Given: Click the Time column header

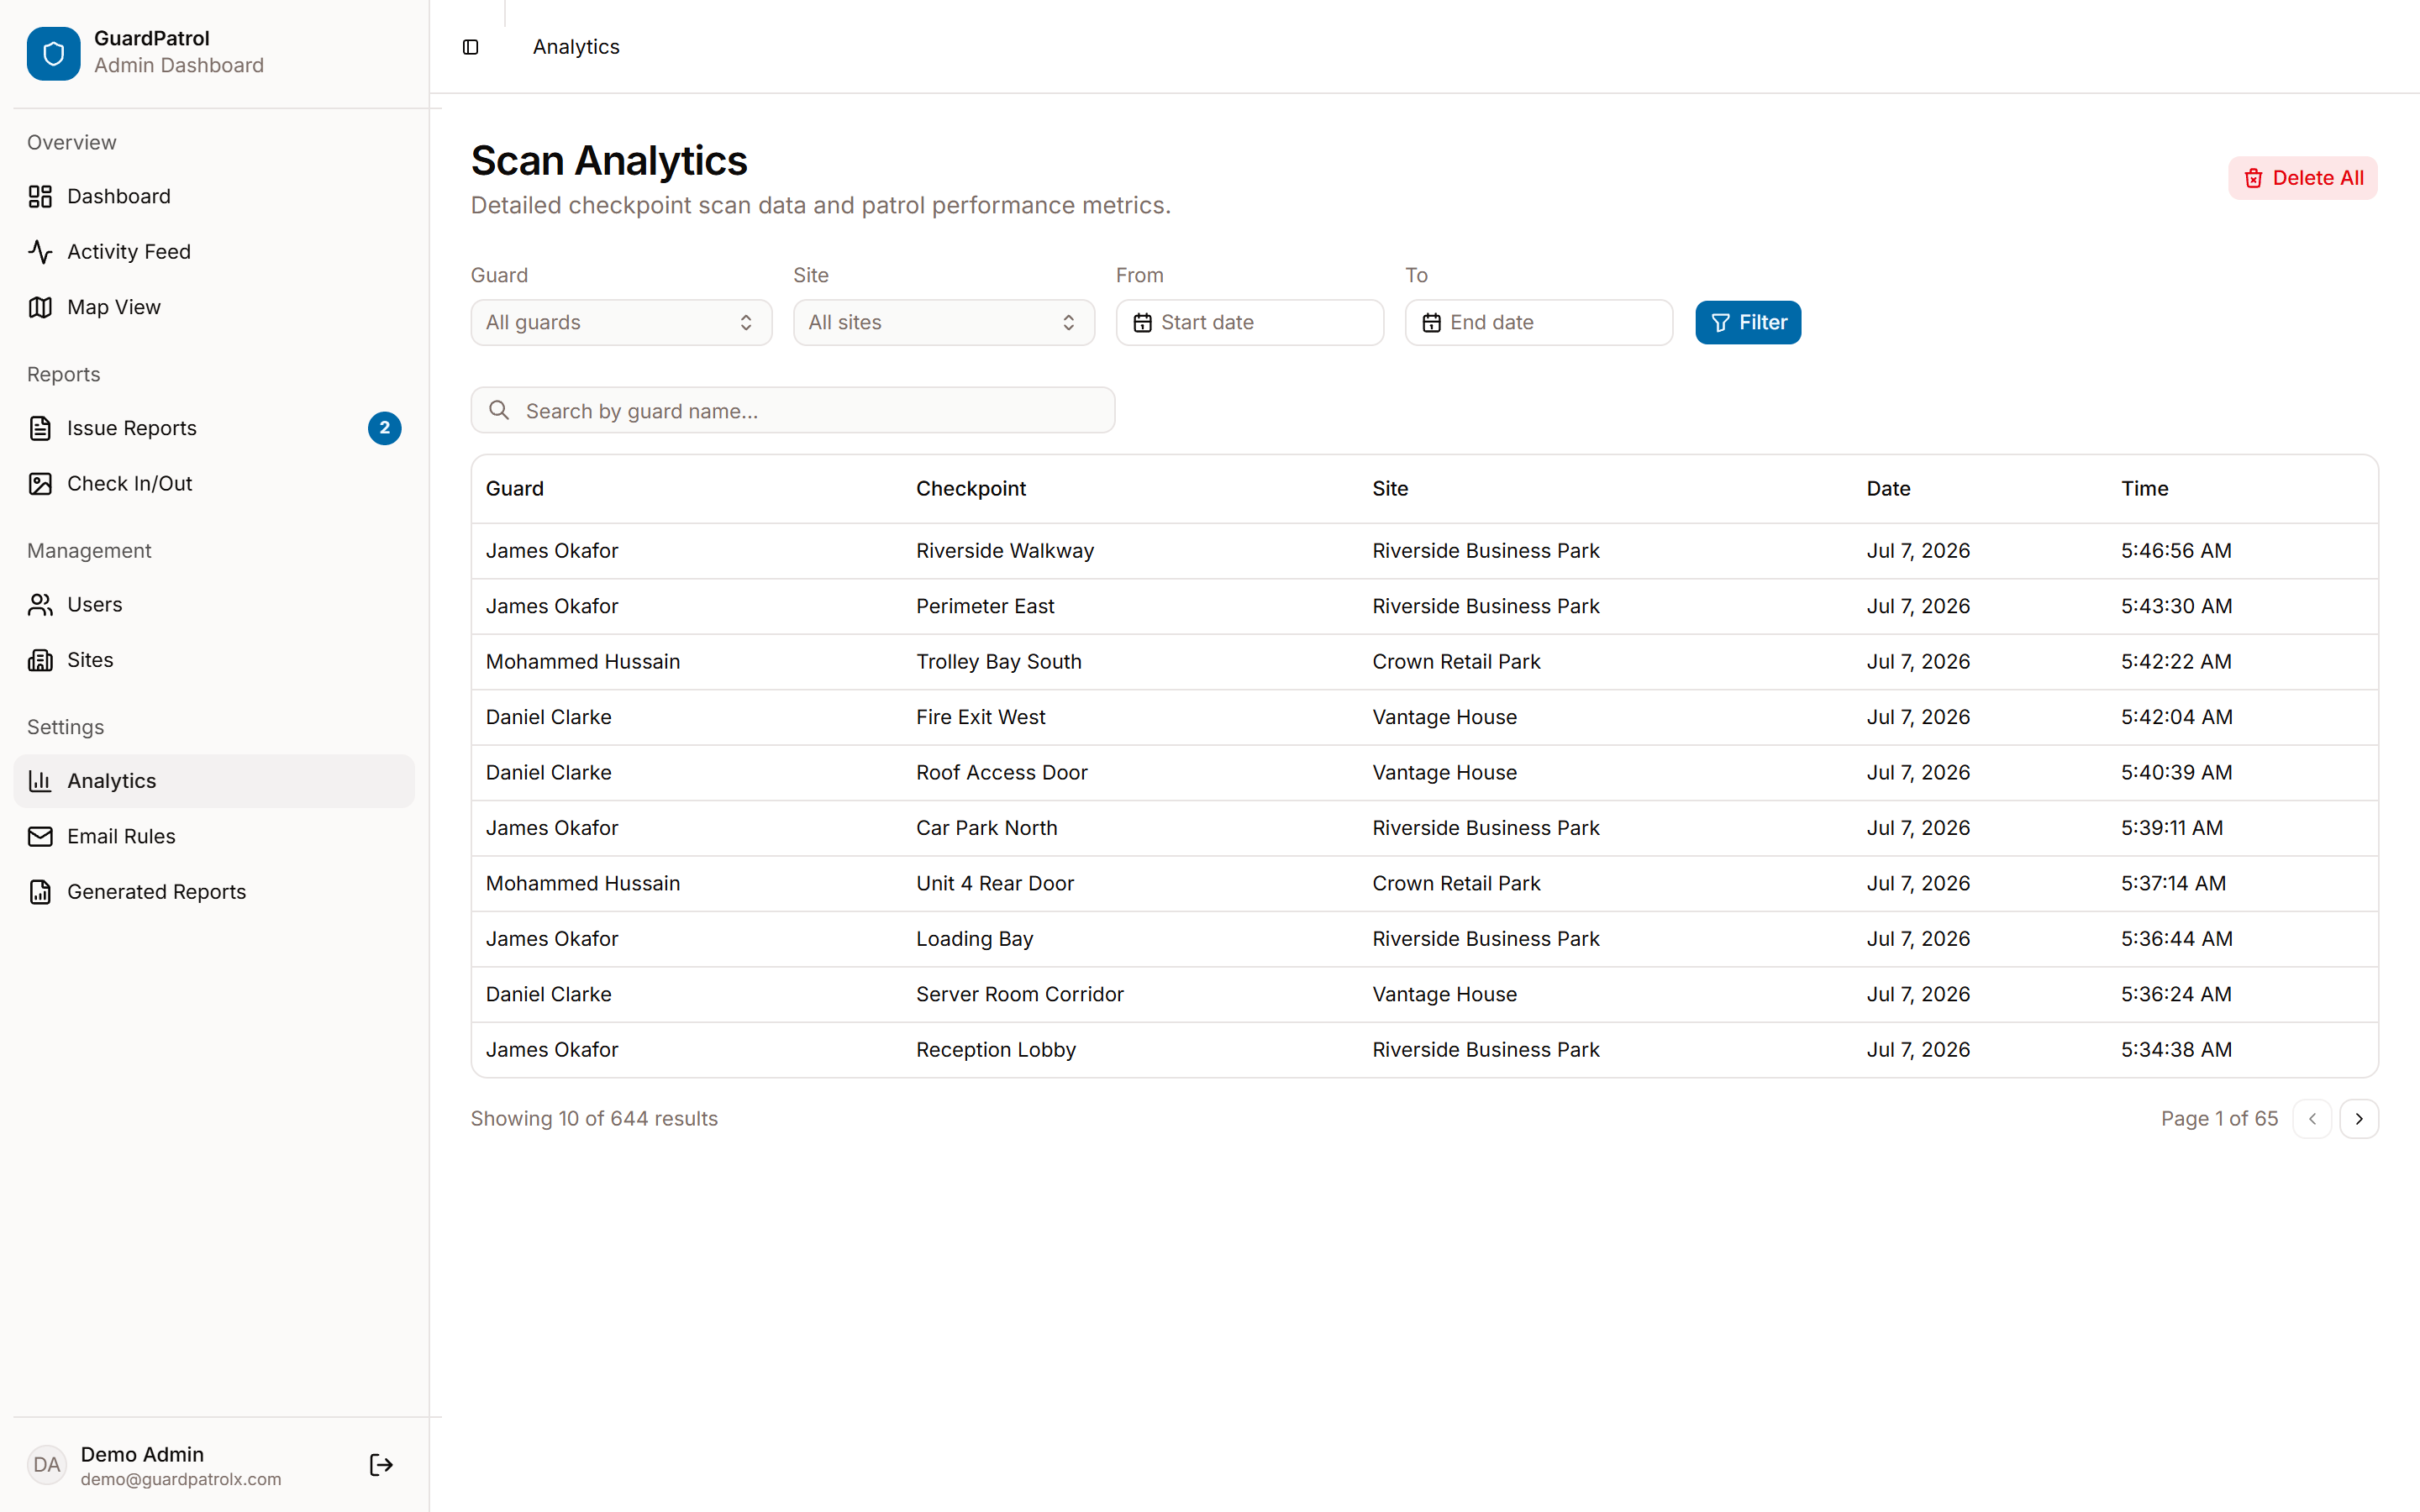Looking at the screenshot, I should click(x=2145, y=489).
